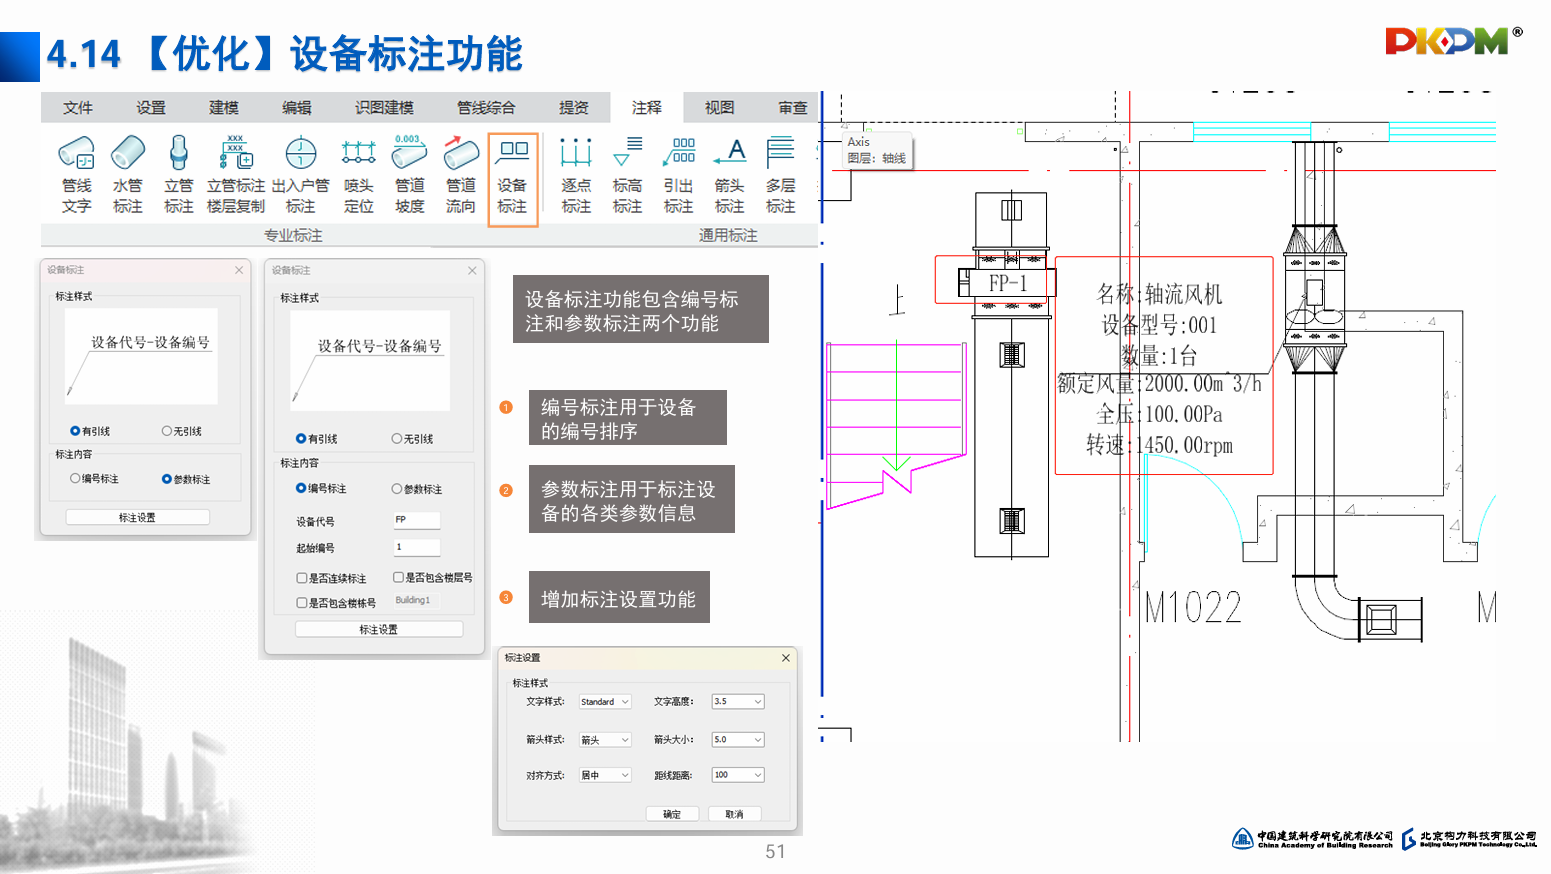Image resolution: width=1551 pixels, height=874 pixels.
Task: Click the 数量:1台 annotation line
Action: [1160, 356]
